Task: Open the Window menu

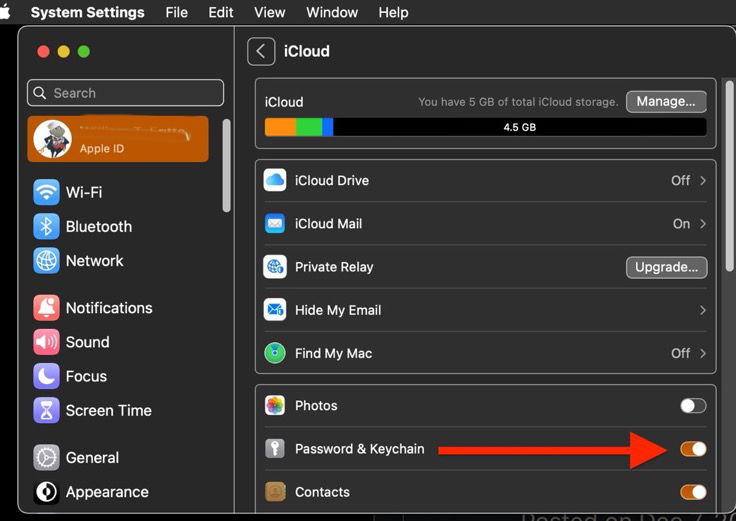Action: pos(332,12)
